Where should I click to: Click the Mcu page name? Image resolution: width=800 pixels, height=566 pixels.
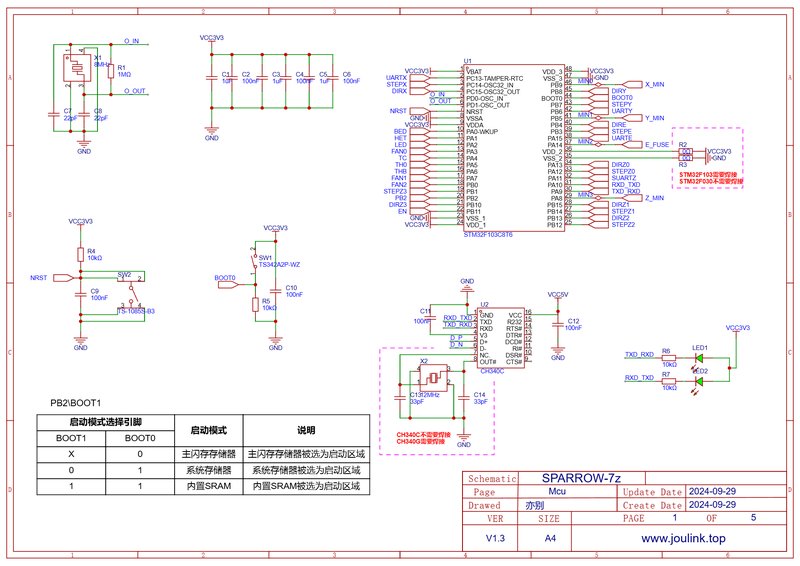coord(557,491)
